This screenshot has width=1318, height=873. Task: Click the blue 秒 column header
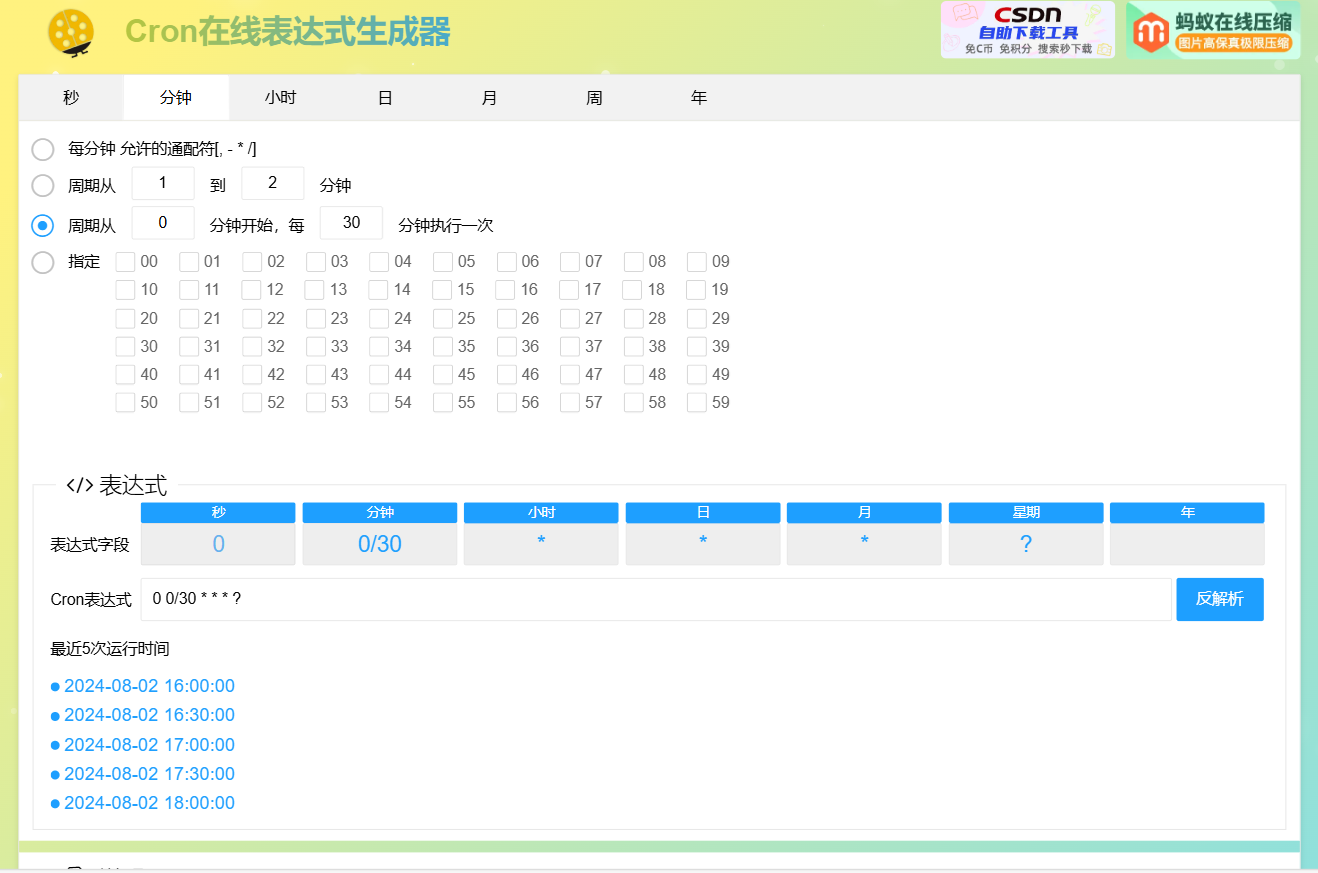(x=218, y=512)
